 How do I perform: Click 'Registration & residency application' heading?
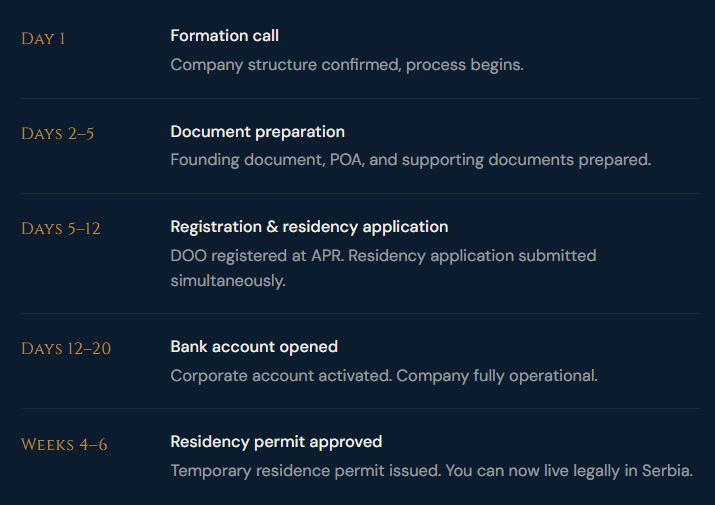coord(309,226)
